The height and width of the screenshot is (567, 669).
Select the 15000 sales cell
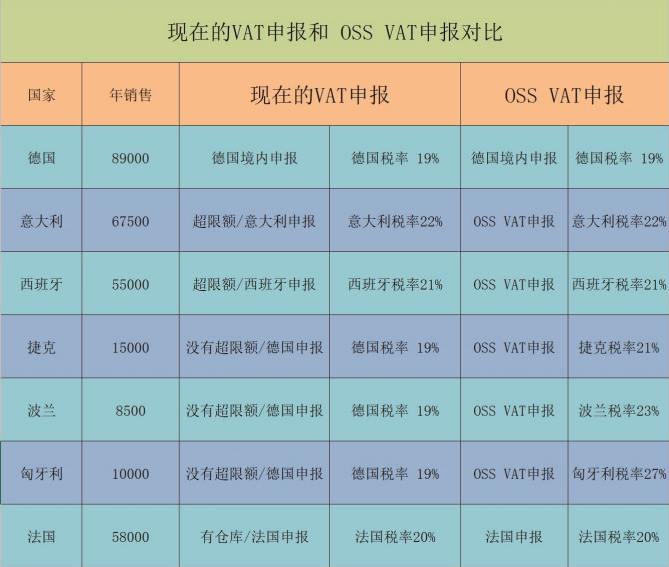click(x=131, y=347)
